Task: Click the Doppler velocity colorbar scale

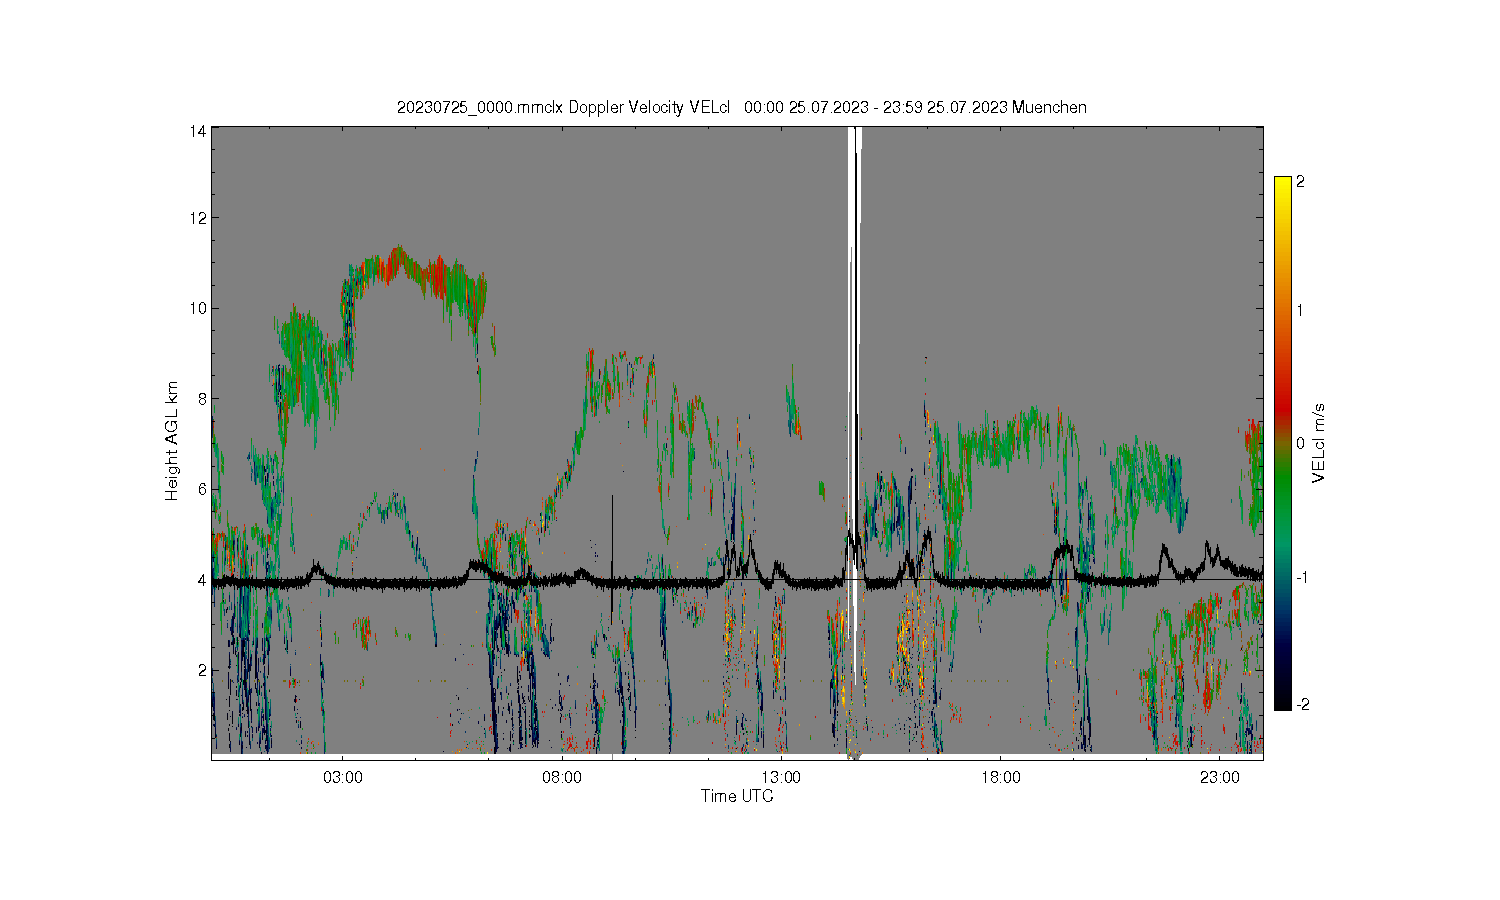Action: [x=1283, y=443]
